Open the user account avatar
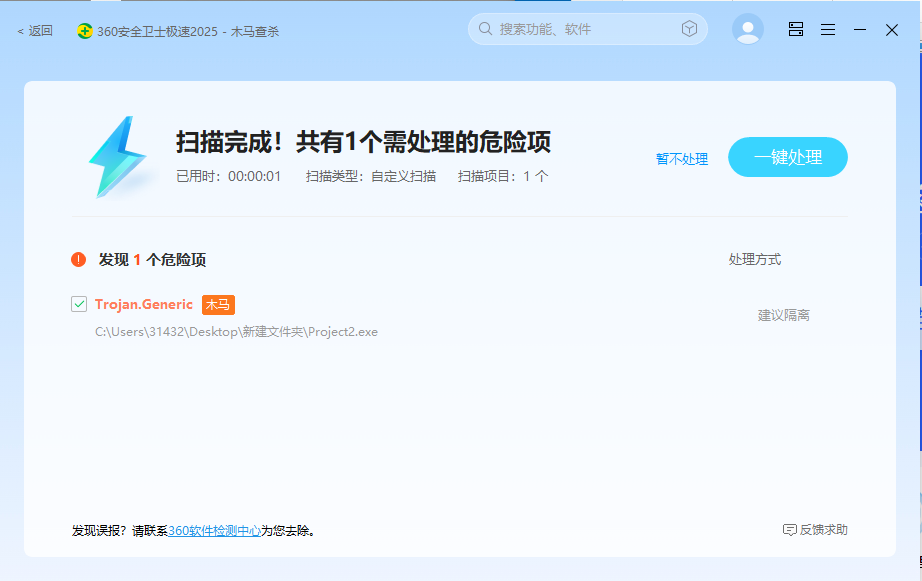Image resolution: width=922 pixels, height=581 pixels. click(747, 29)
